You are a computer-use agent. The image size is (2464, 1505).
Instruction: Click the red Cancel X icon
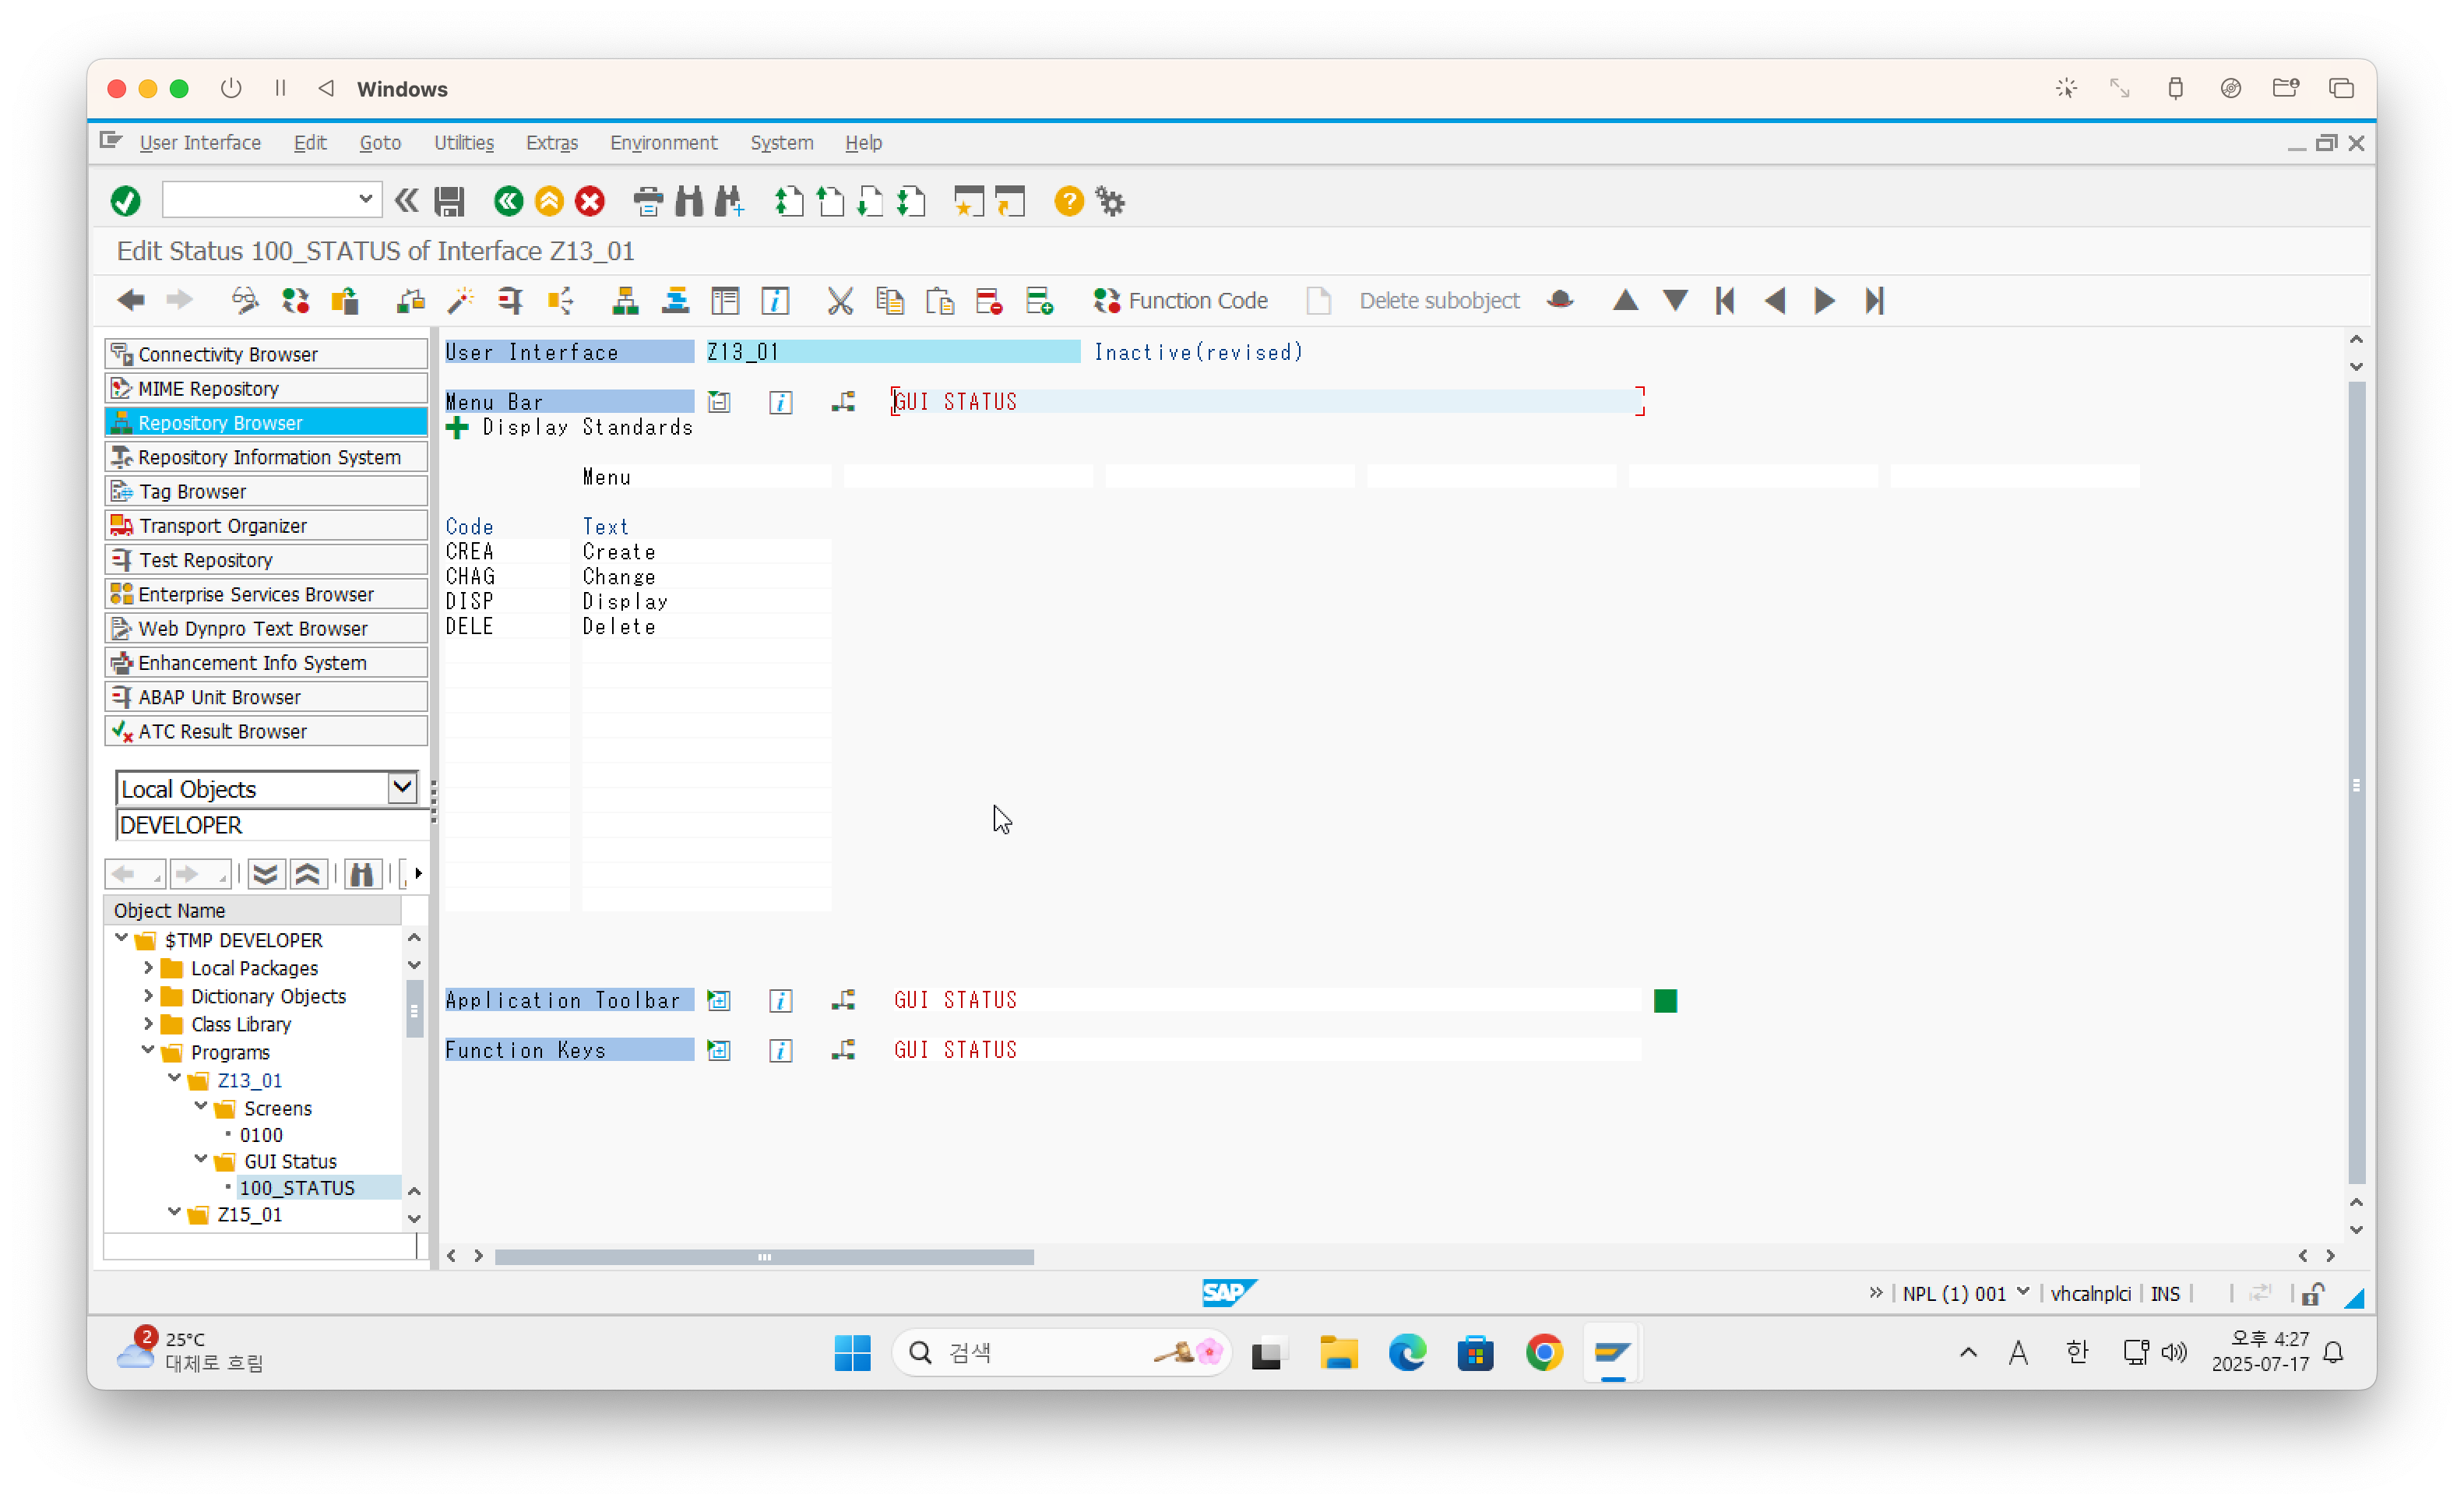(x=590, y=201)
